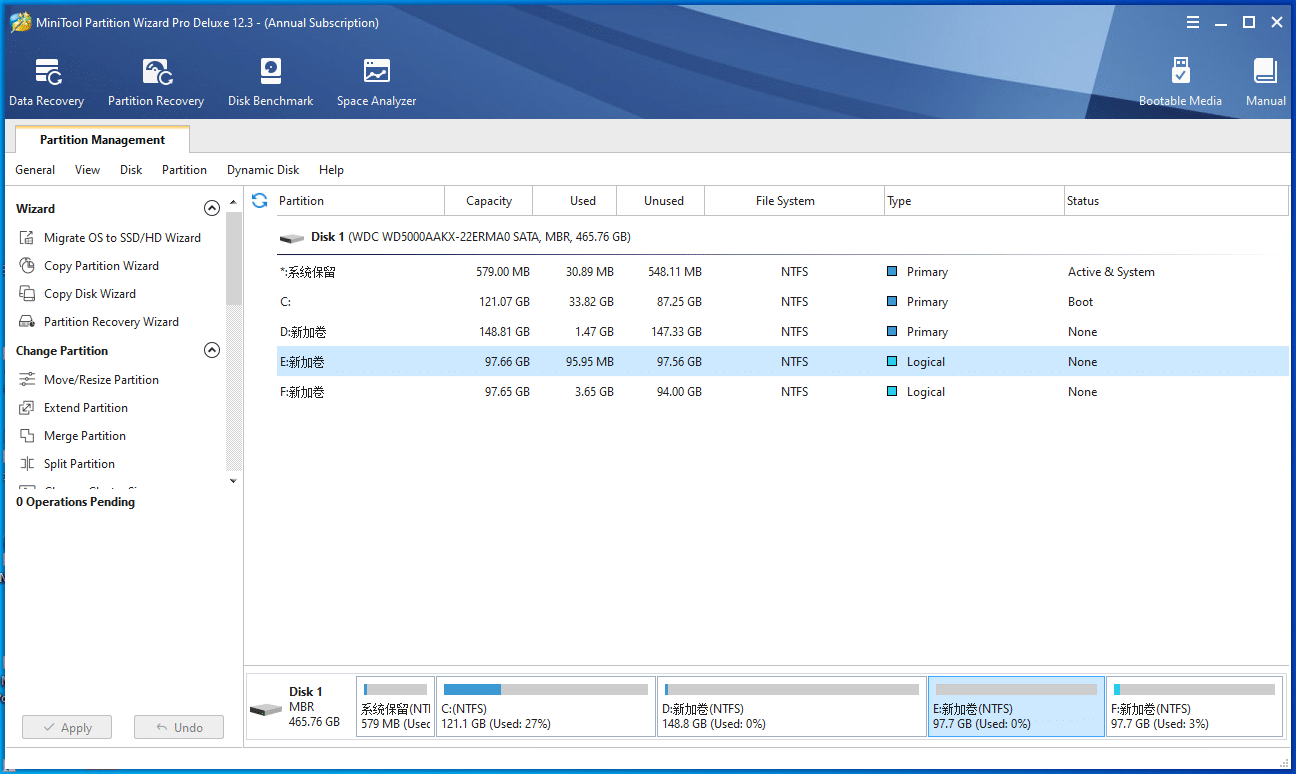Click the Disk 1 drive icon in partition list

pos(292,238)
